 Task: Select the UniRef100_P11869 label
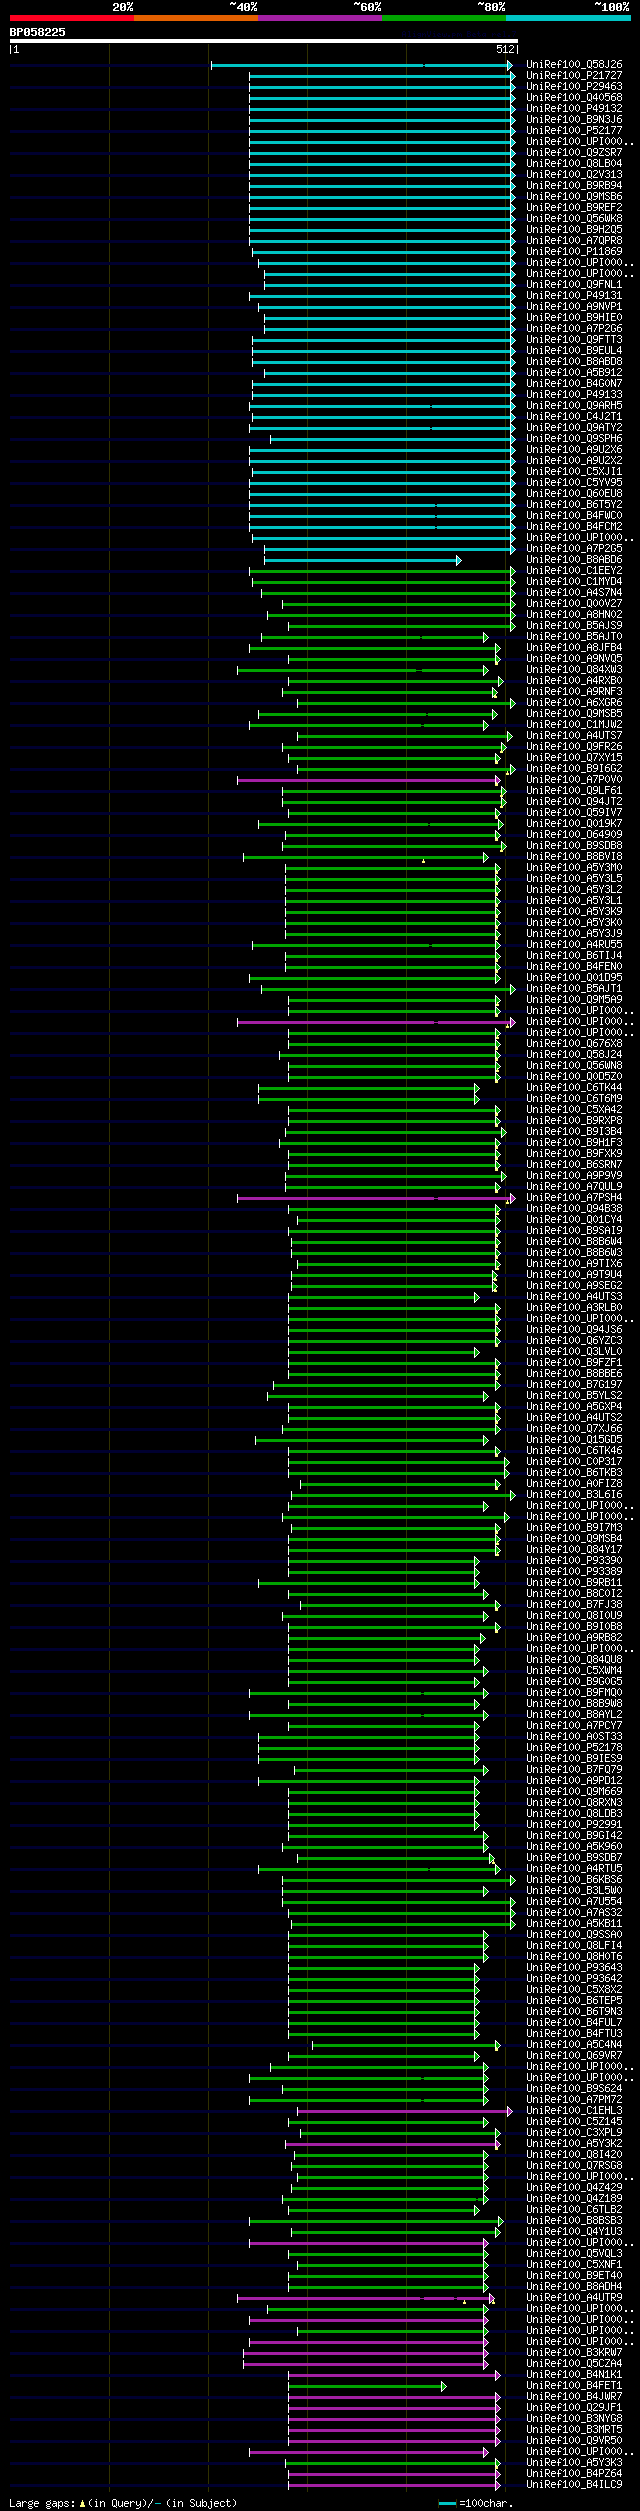click(x=574, y=251)
